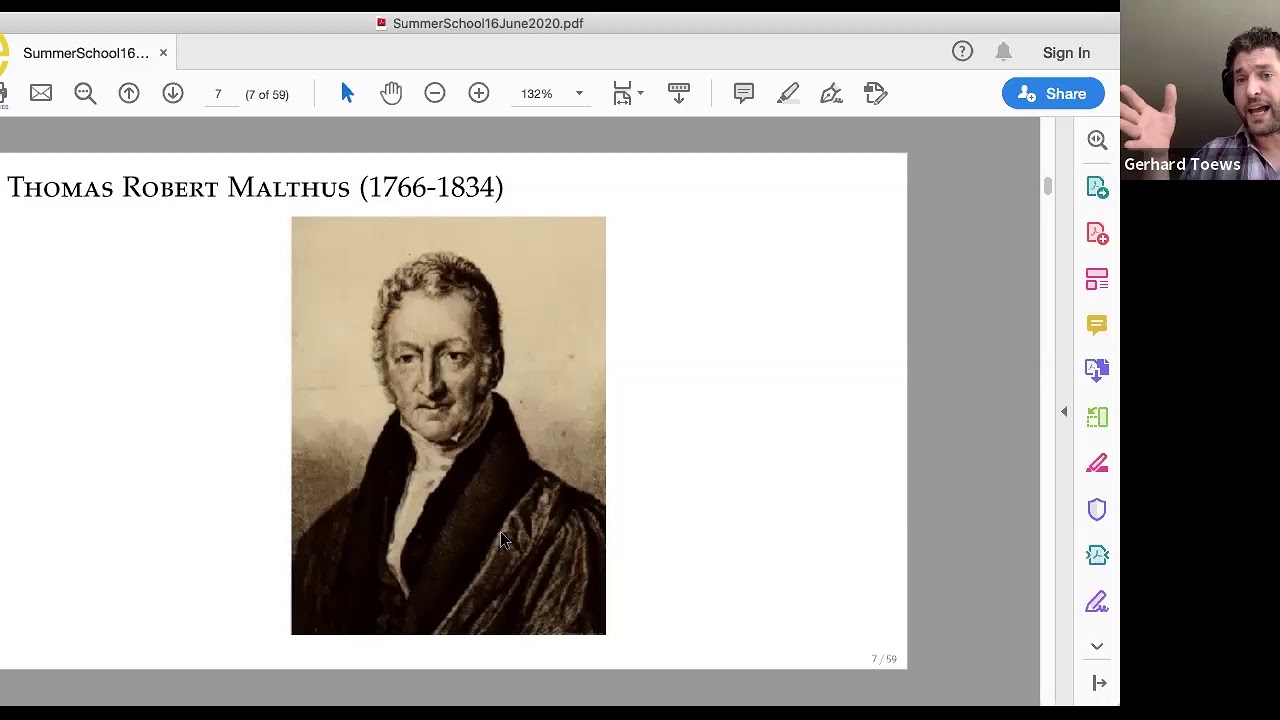This screenshot has width=1280, height=720.
Task: Click the vertical scrollbar thumb
Action: (1048, 186)
